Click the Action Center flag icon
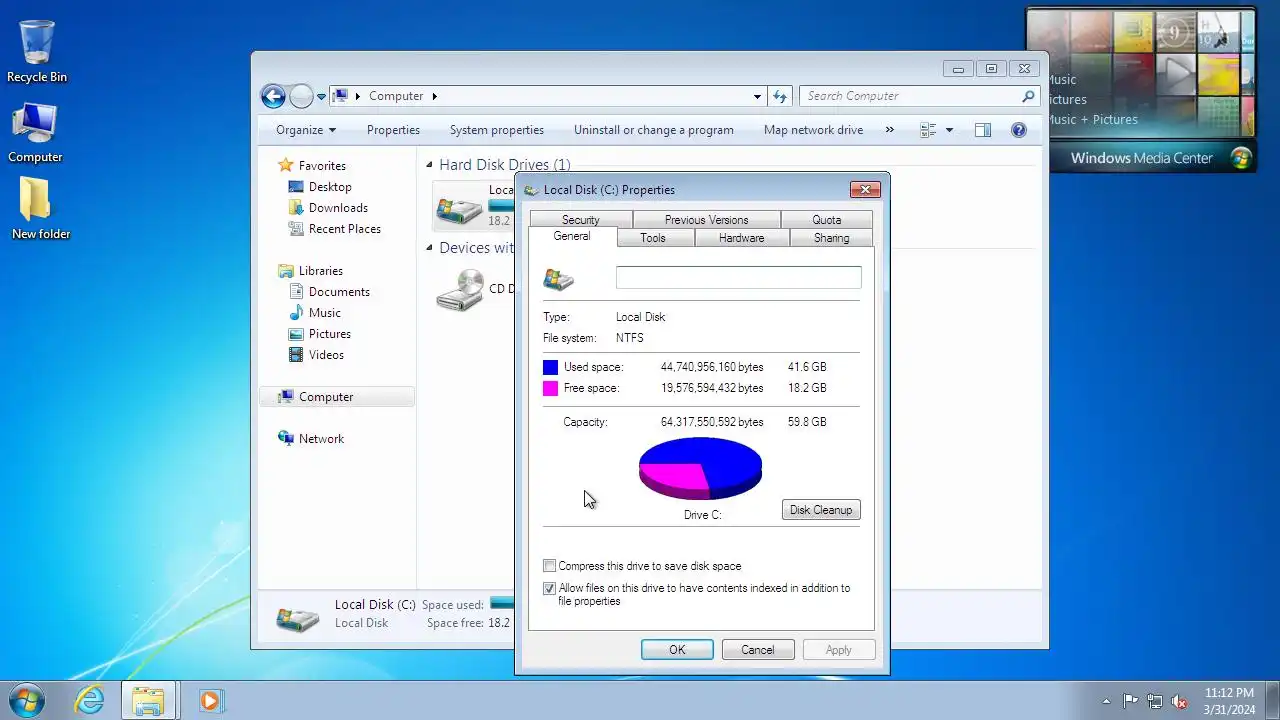This screenshot has width=1280, height=720. (1130, 701)
